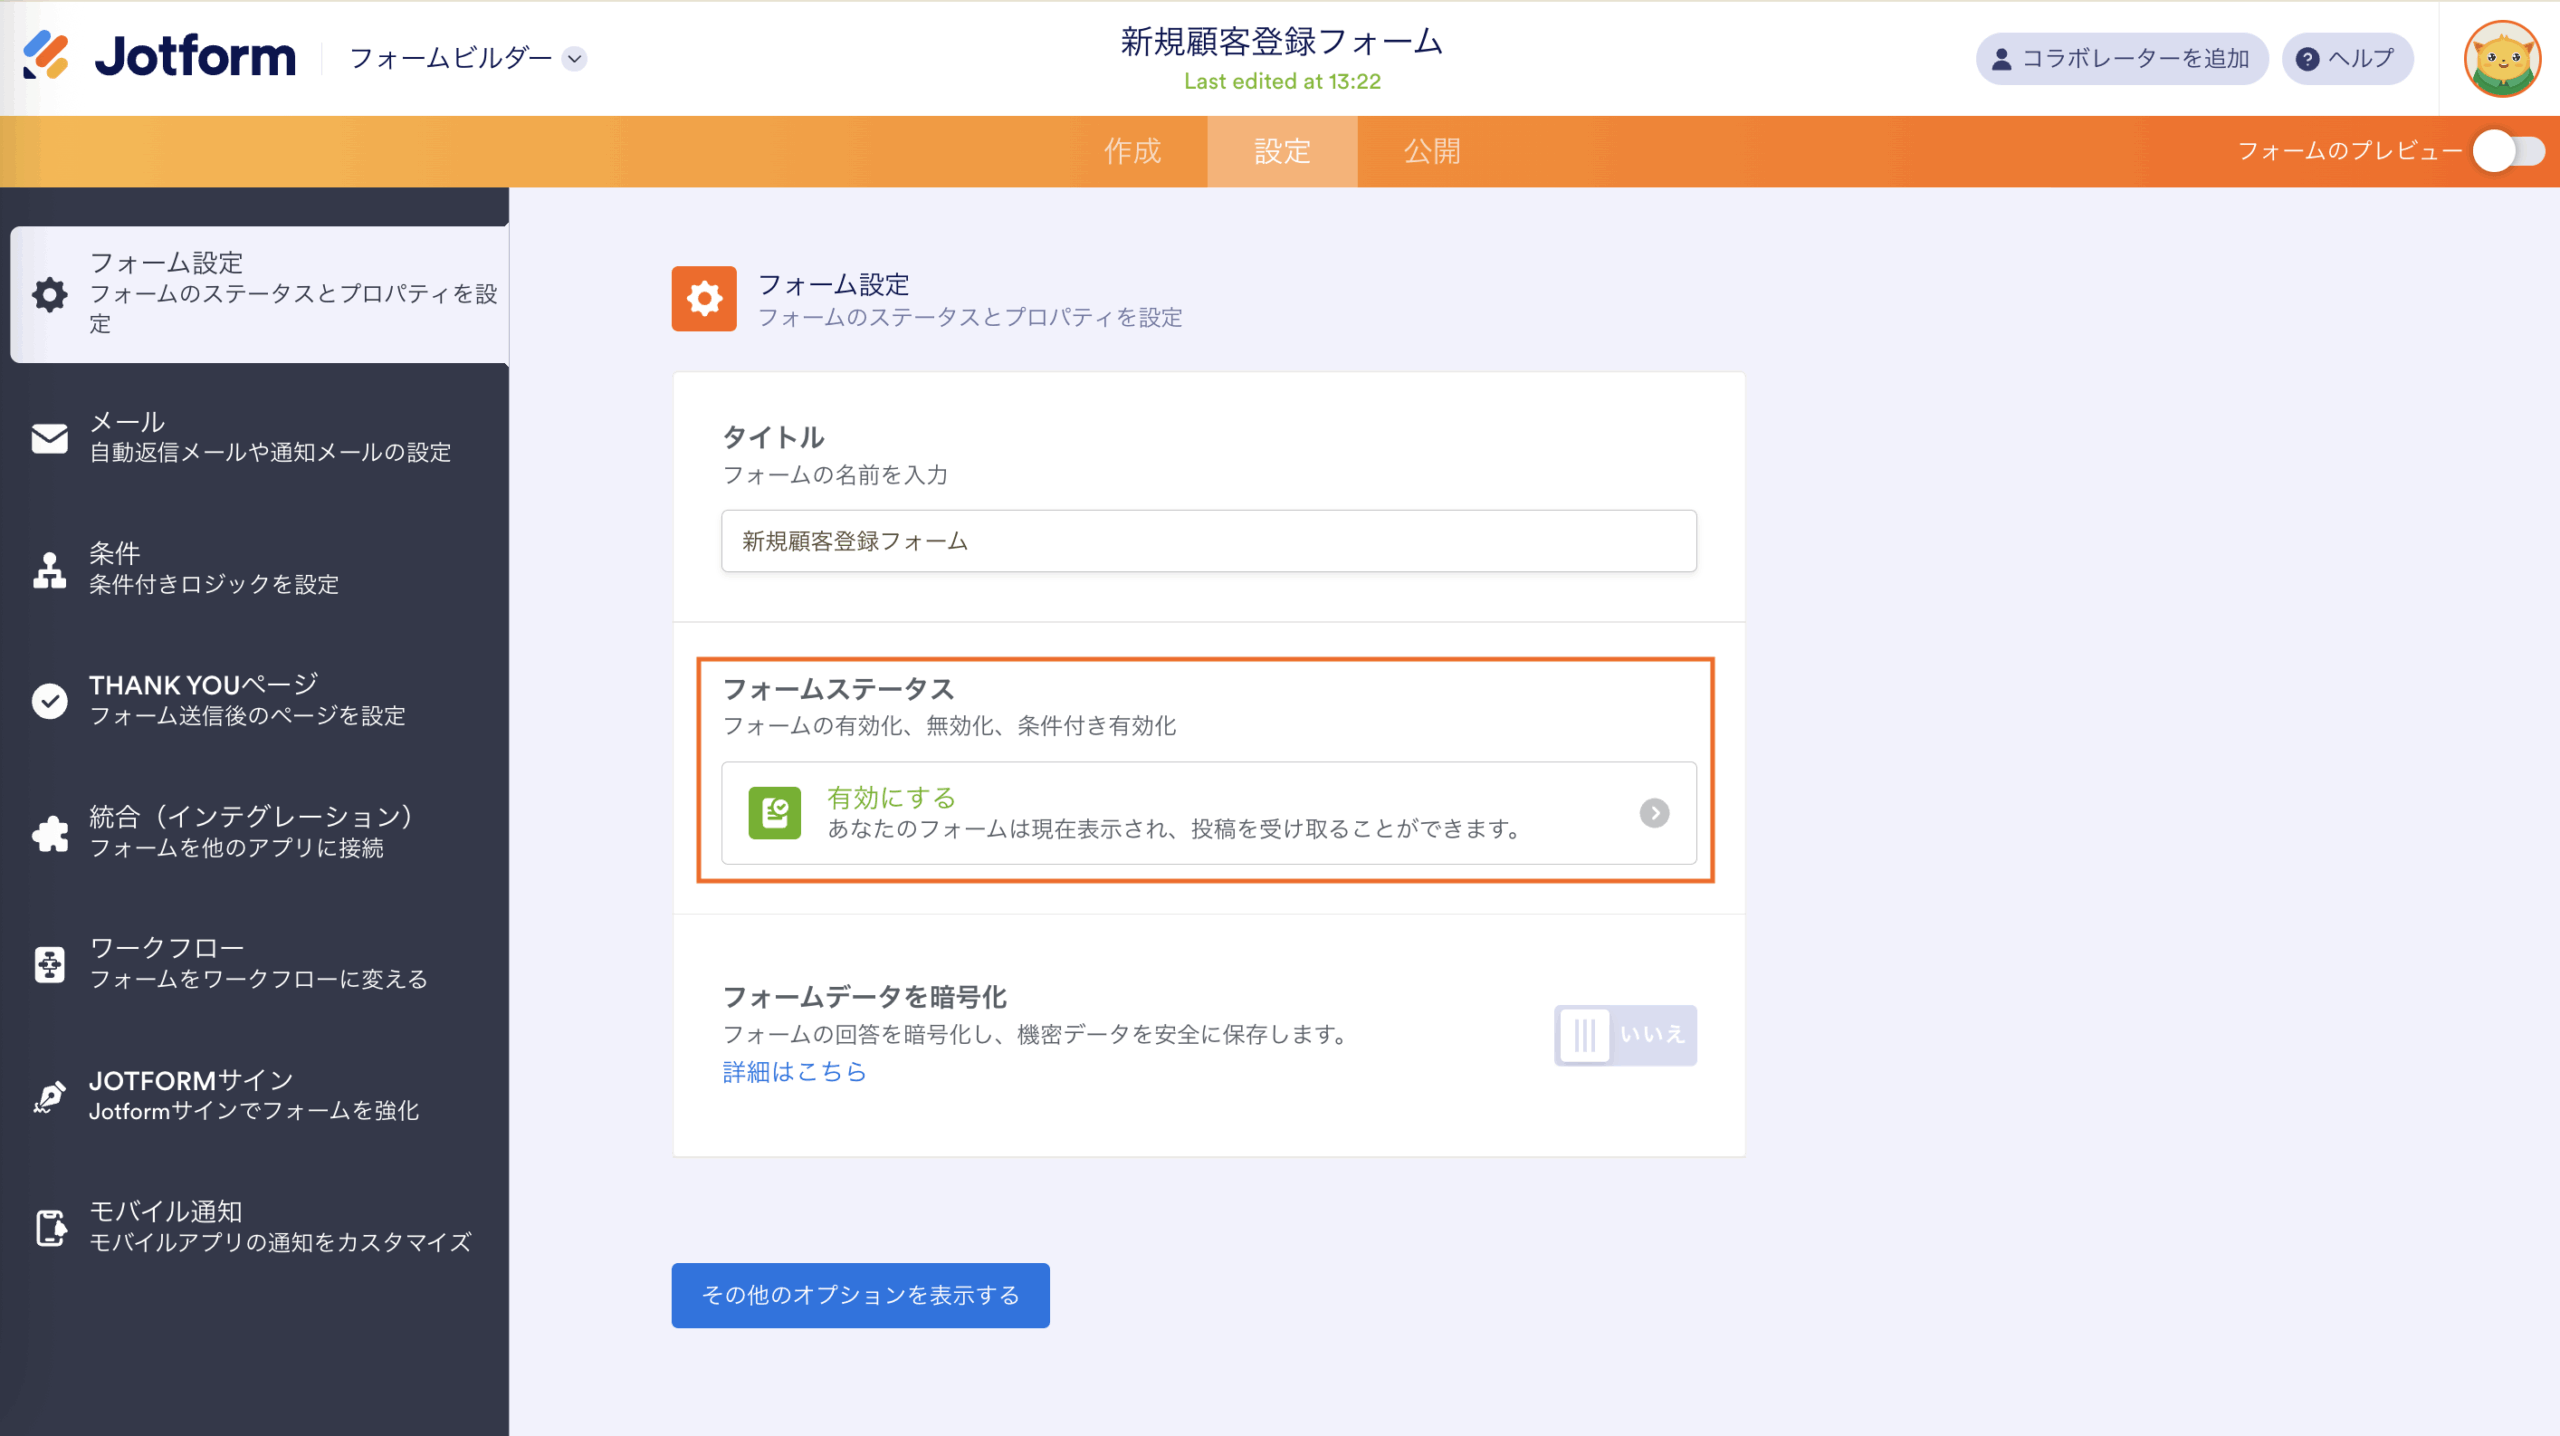Open the Mail envelope icon in sidebar

click(x=49, y=438)
